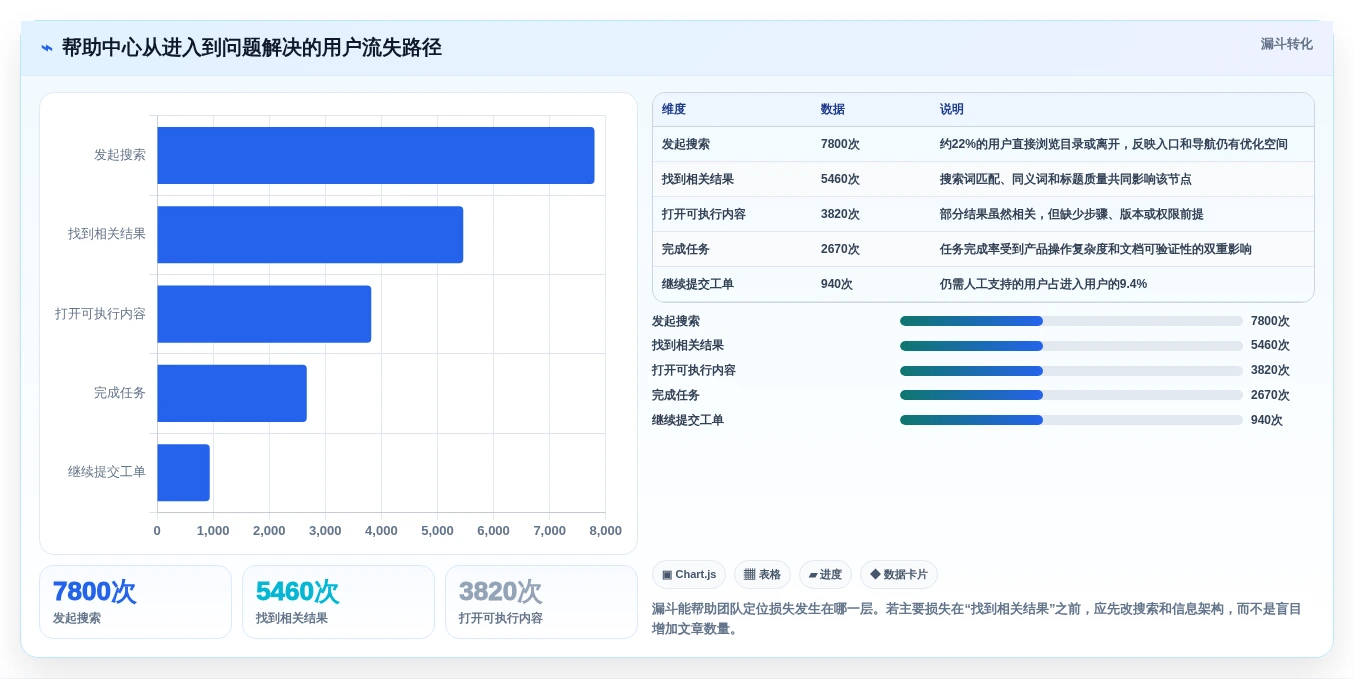Click the 发起搜索 bar in the chart
The width and height of the screenshot is (1354, 679).
[x=376, y=155]
